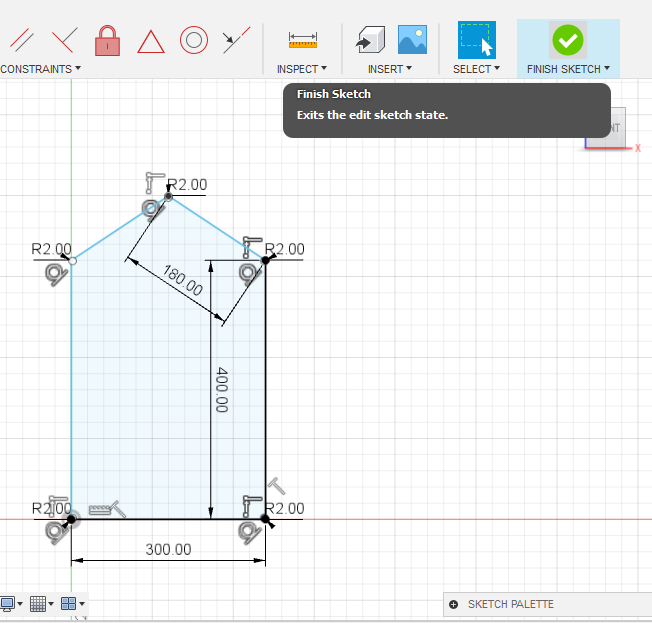
Task: Select the perpendicular glyph outside the bottom right corner
Action: [277, 486]
